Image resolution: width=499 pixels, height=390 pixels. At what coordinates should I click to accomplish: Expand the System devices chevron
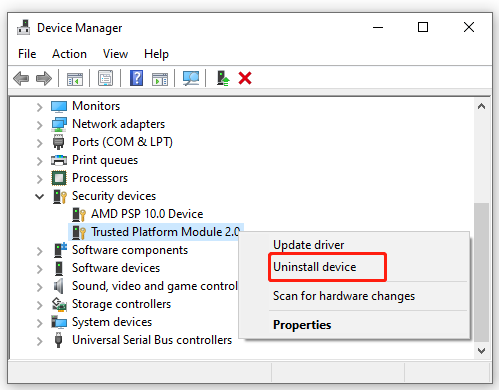coord(39,323)
